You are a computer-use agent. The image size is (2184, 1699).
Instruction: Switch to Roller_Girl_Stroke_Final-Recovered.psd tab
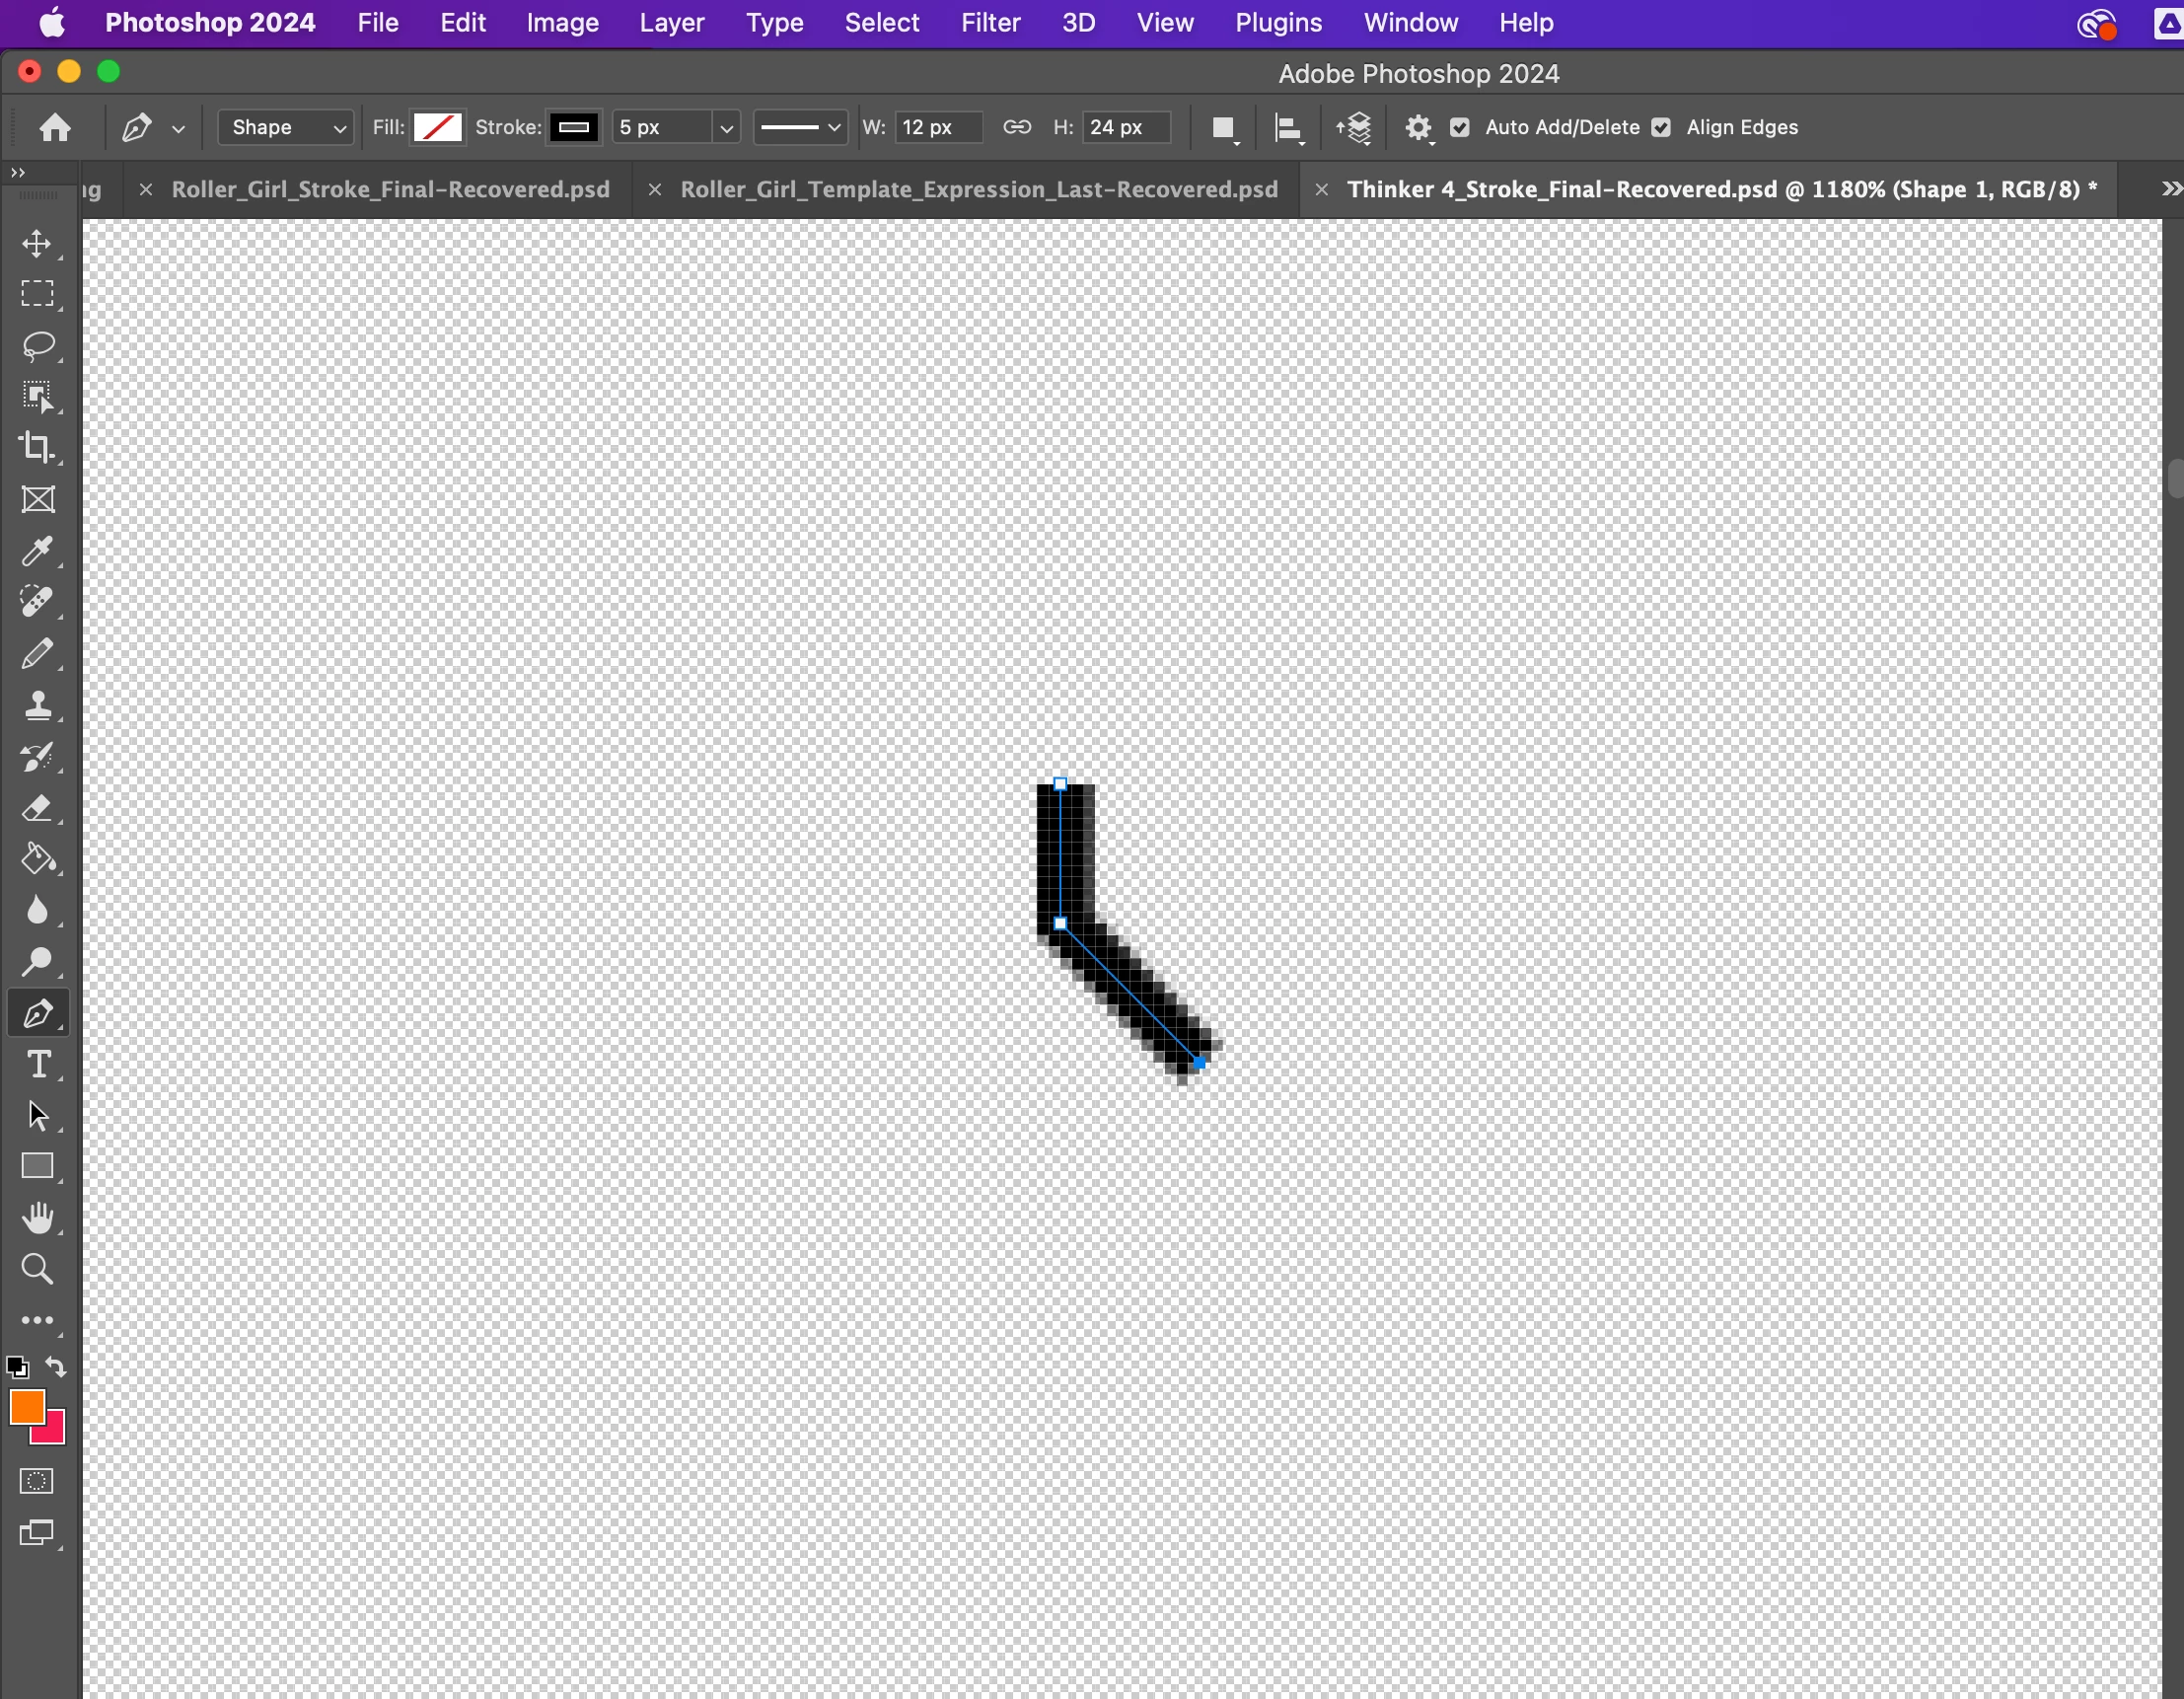390,189
